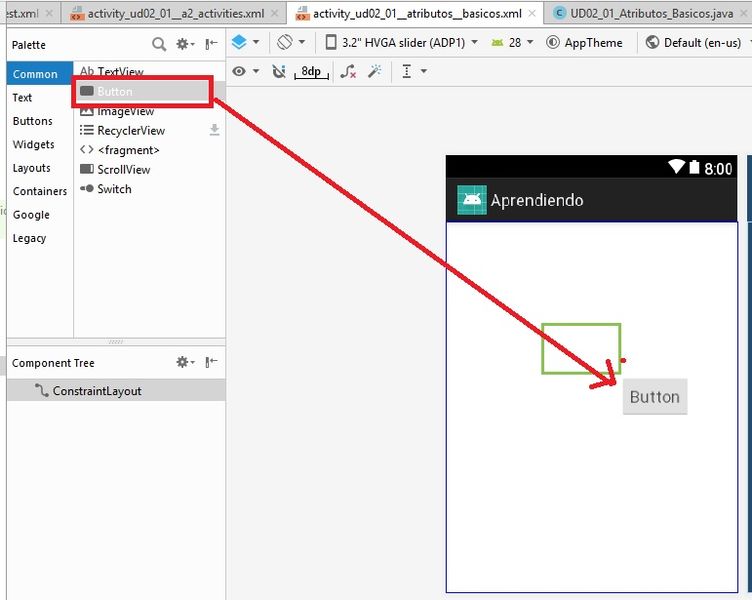Select ConstraintLayout in Component Tree
752x600 pixels.
(x=116, y=390)
